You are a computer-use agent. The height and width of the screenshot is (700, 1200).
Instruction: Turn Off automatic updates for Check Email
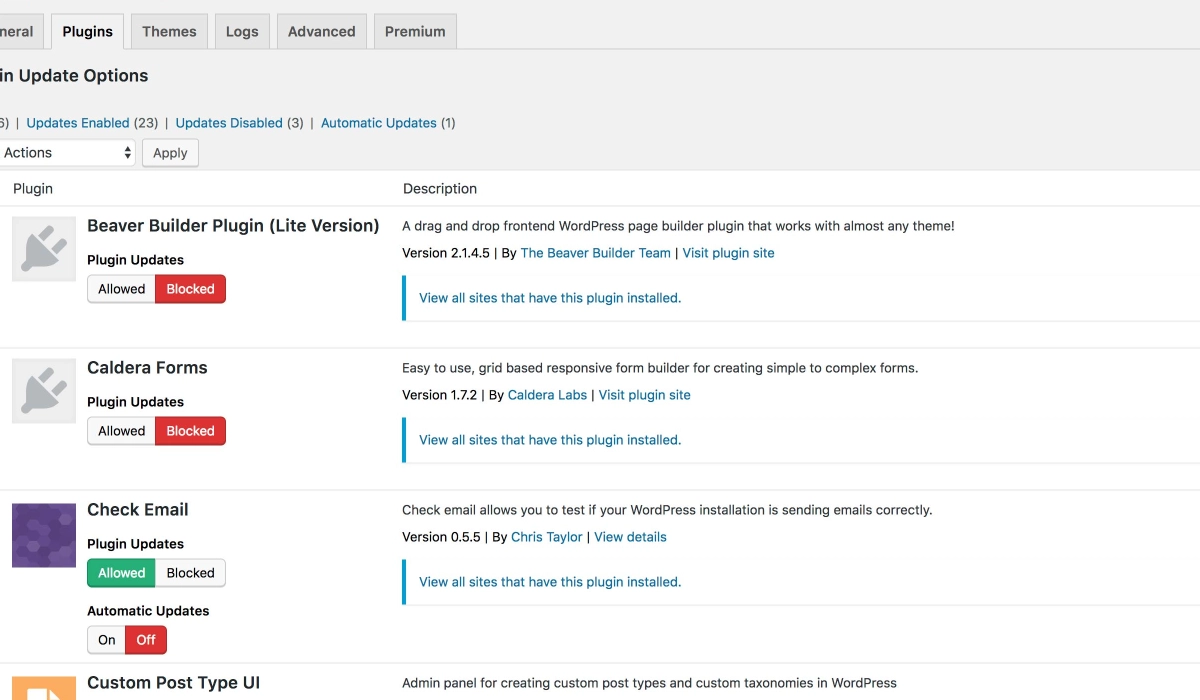pyautogui.click(x=146, y=640)
